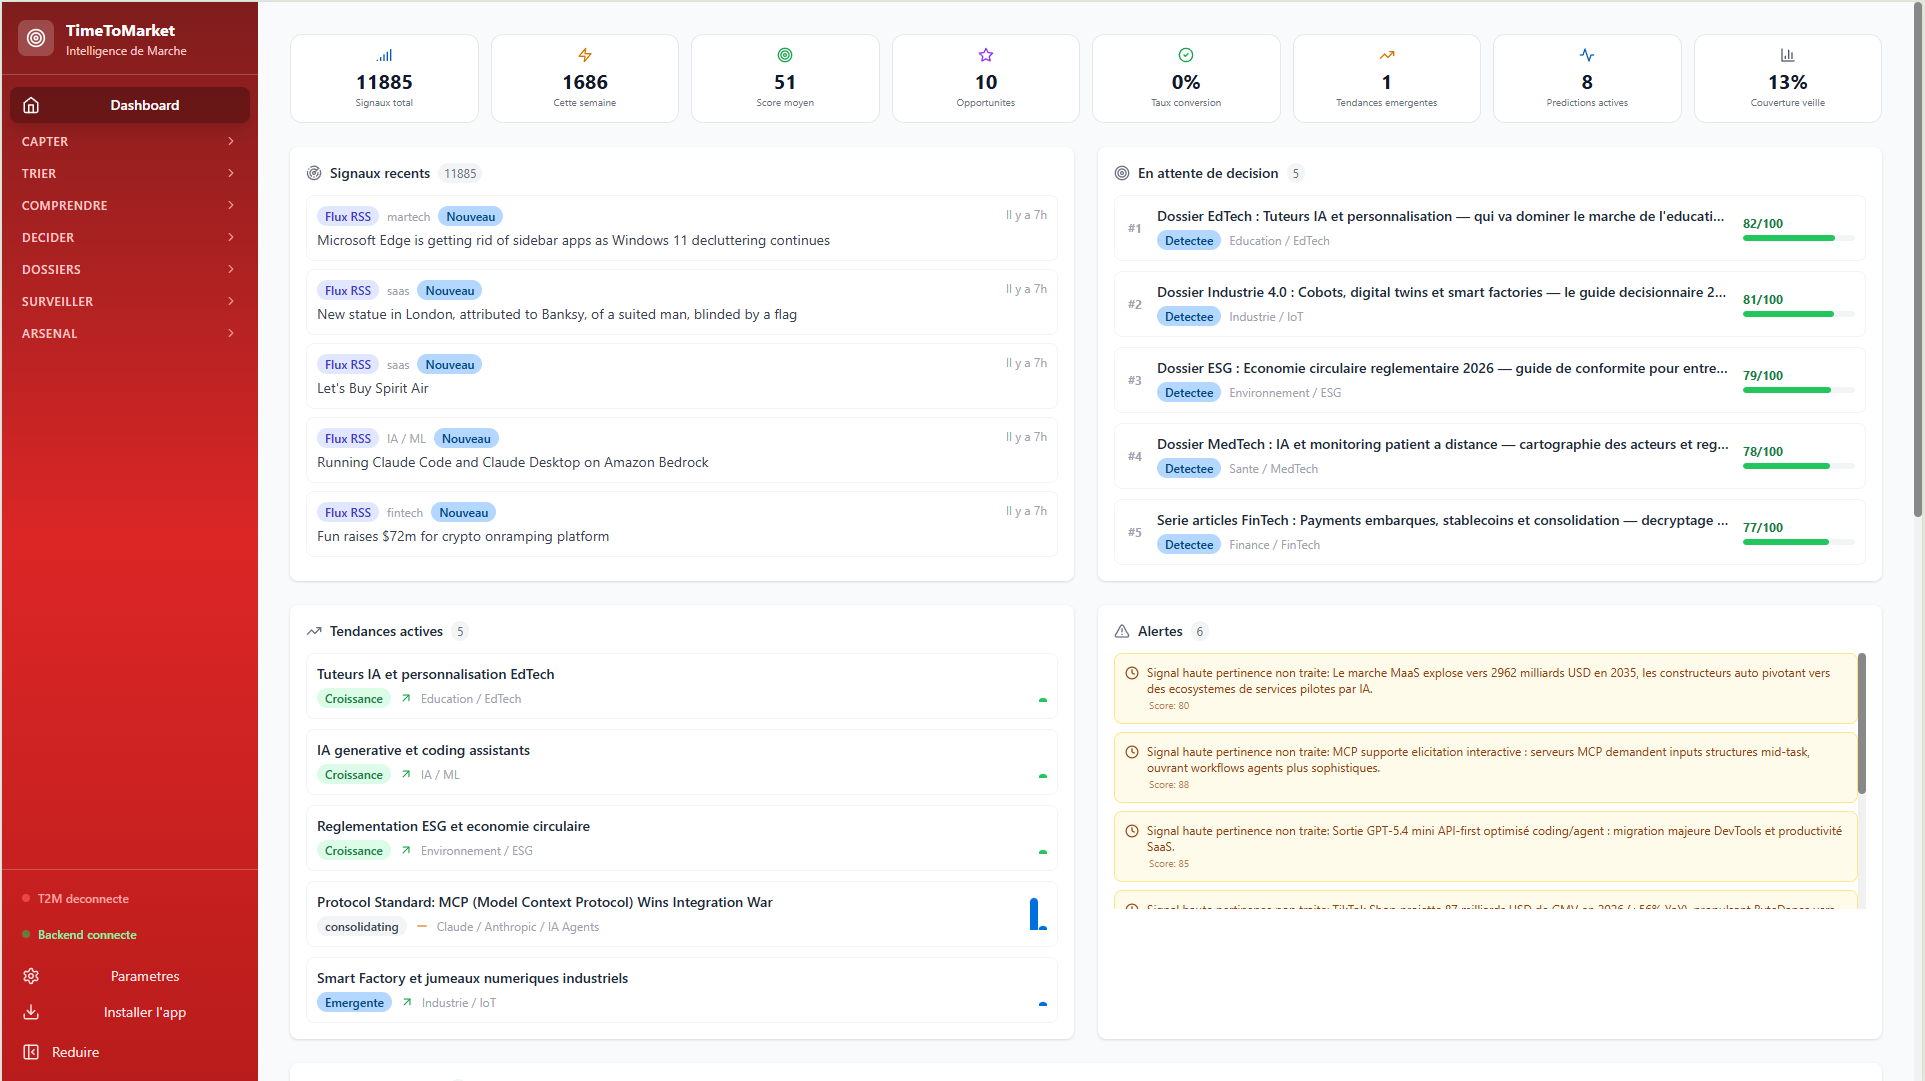Click the trend icon above Tendances emergentes

pyautogui.click(x=1387, y=55)
